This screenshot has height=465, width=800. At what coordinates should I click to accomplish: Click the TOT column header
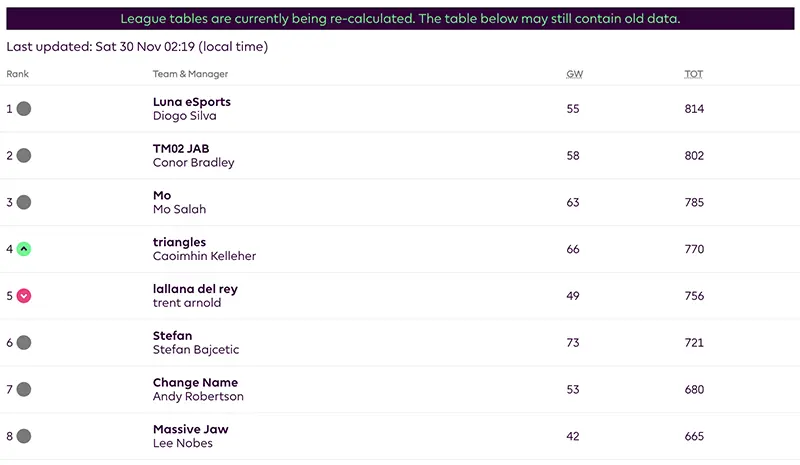(x=693, y=74)
